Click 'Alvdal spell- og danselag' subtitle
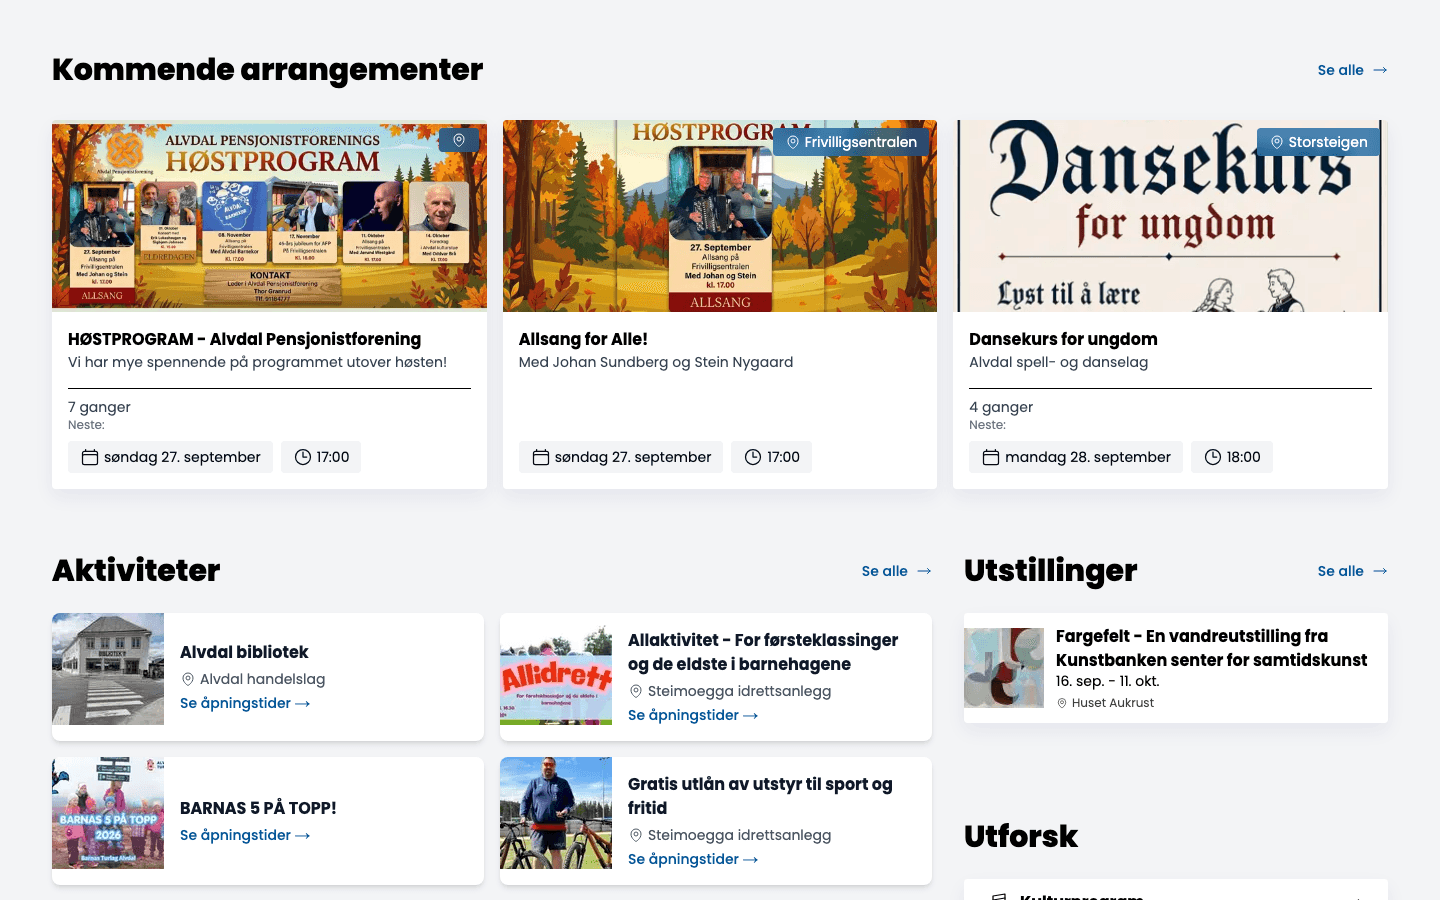The width and height of the screenshot is (1440, 900). tap(1058, 362)
